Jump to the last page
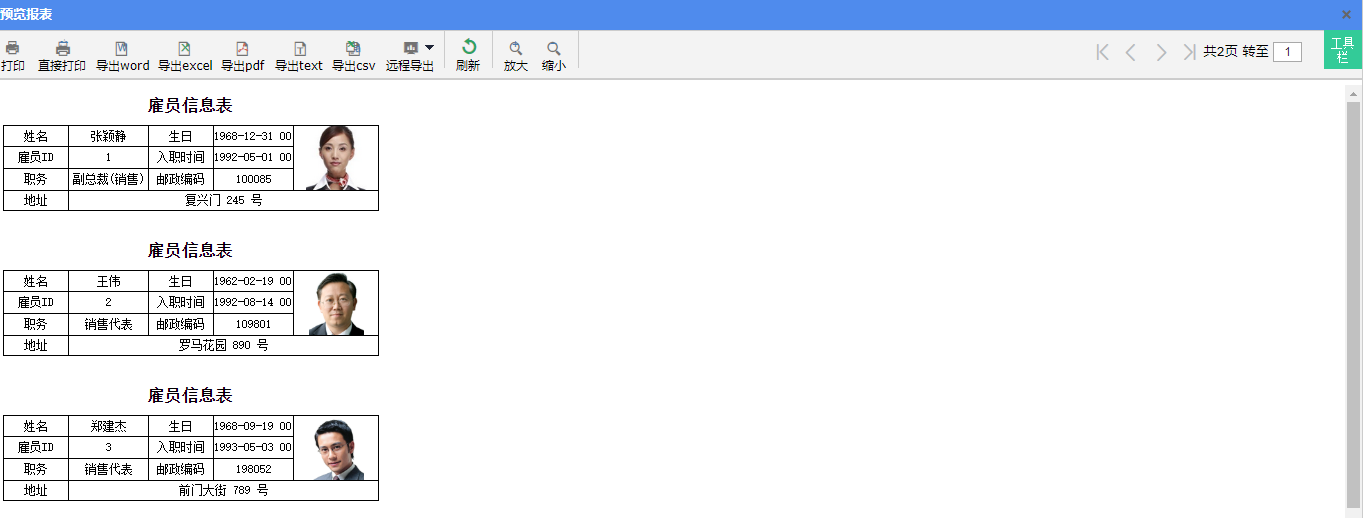Viewport: 1363px width, 518px height. (1189, 52)
